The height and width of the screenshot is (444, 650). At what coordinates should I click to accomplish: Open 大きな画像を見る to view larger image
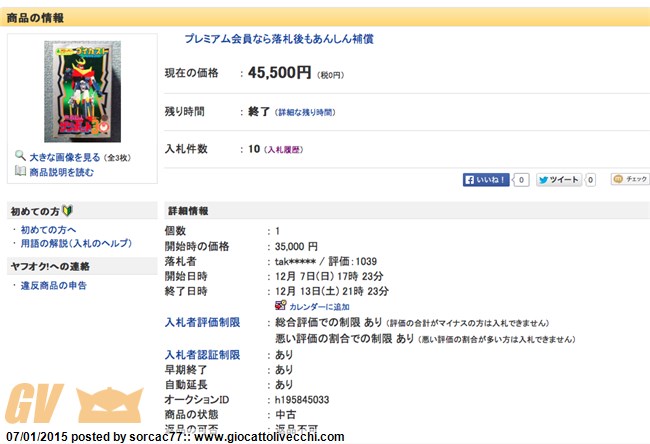(64, 157)
